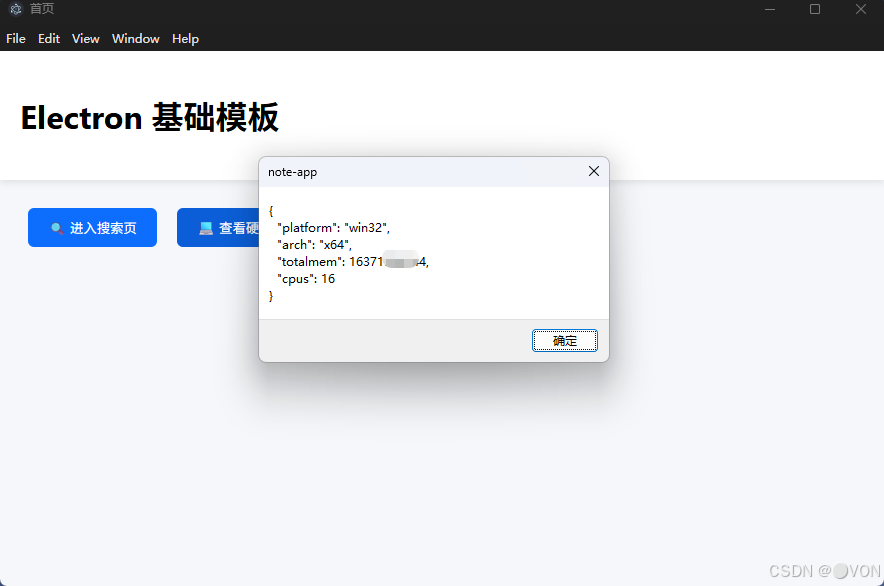The width and height of the screenshot is (884, 586).
Task: Open the File menu
Action: point(16,39)
